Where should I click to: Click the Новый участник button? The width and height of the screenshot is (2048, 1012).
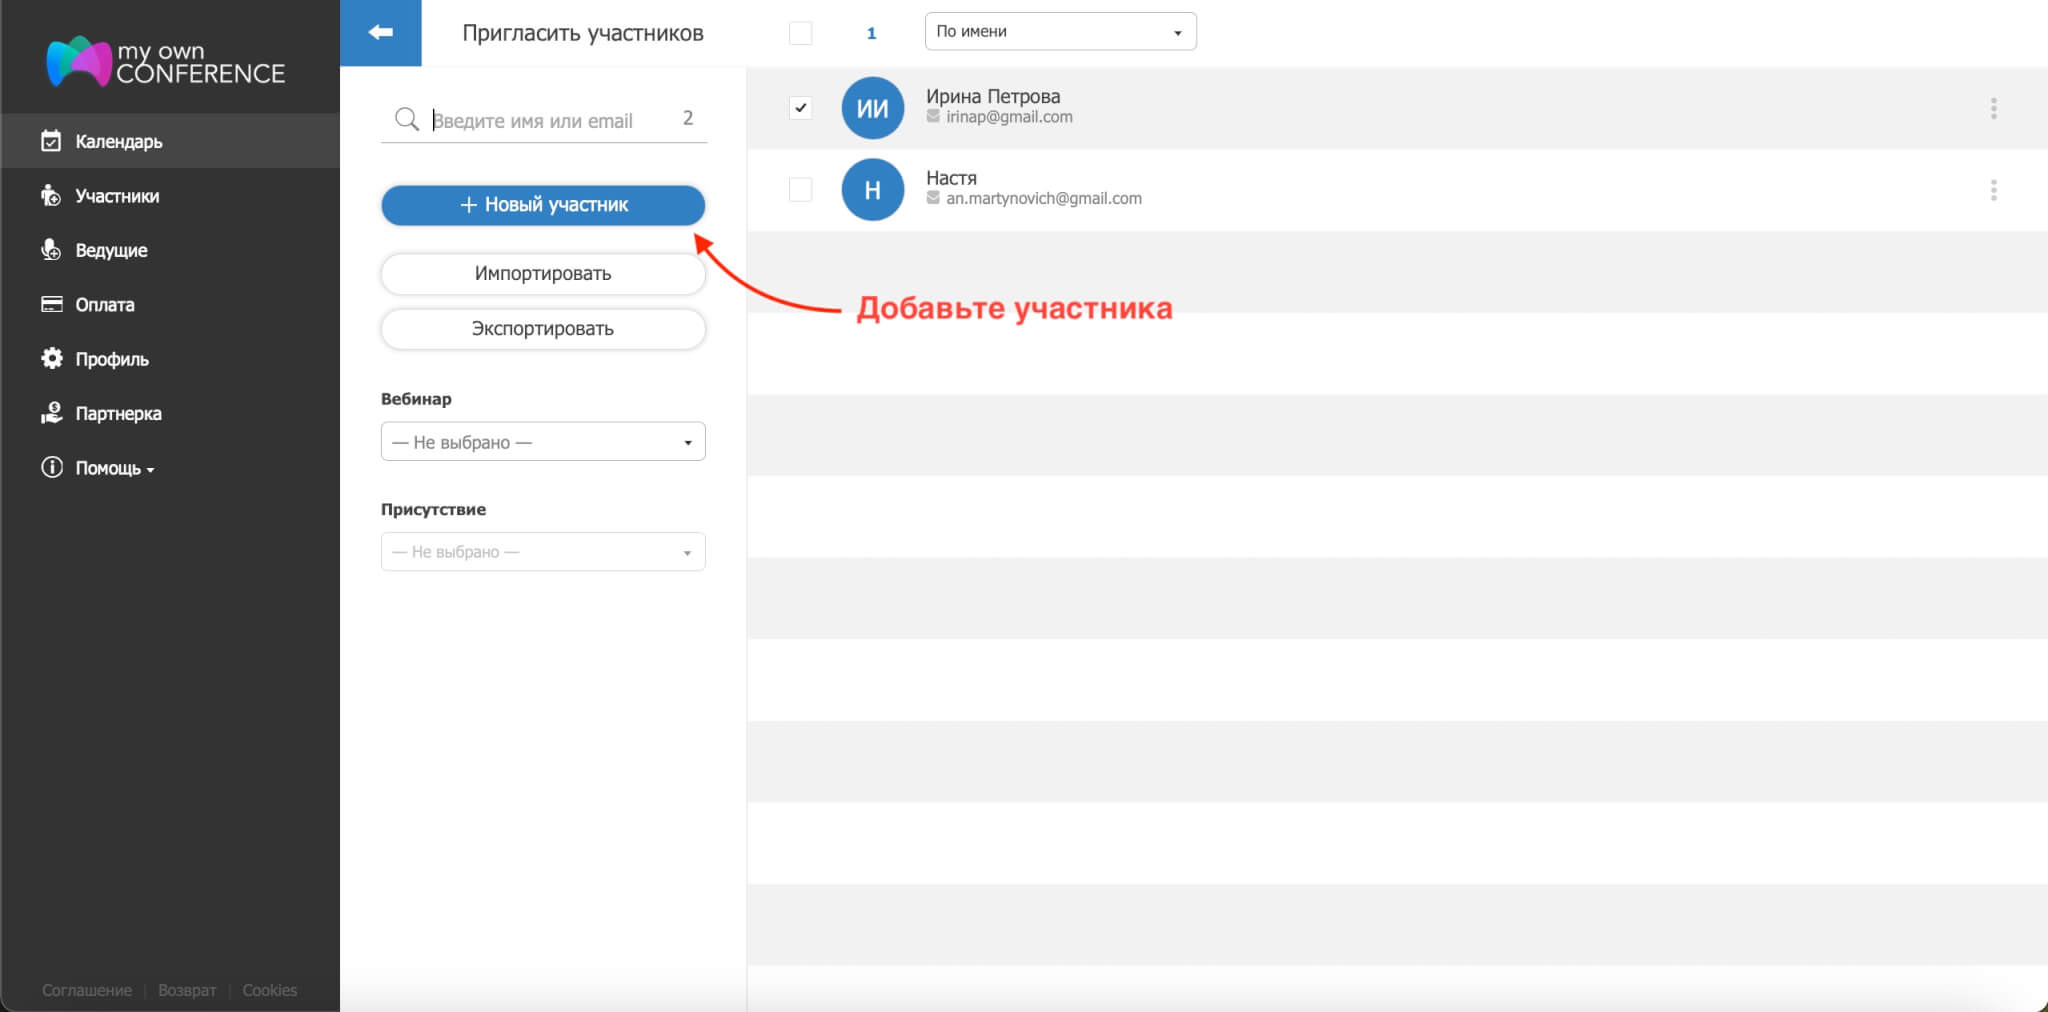[x=543, y=205]
